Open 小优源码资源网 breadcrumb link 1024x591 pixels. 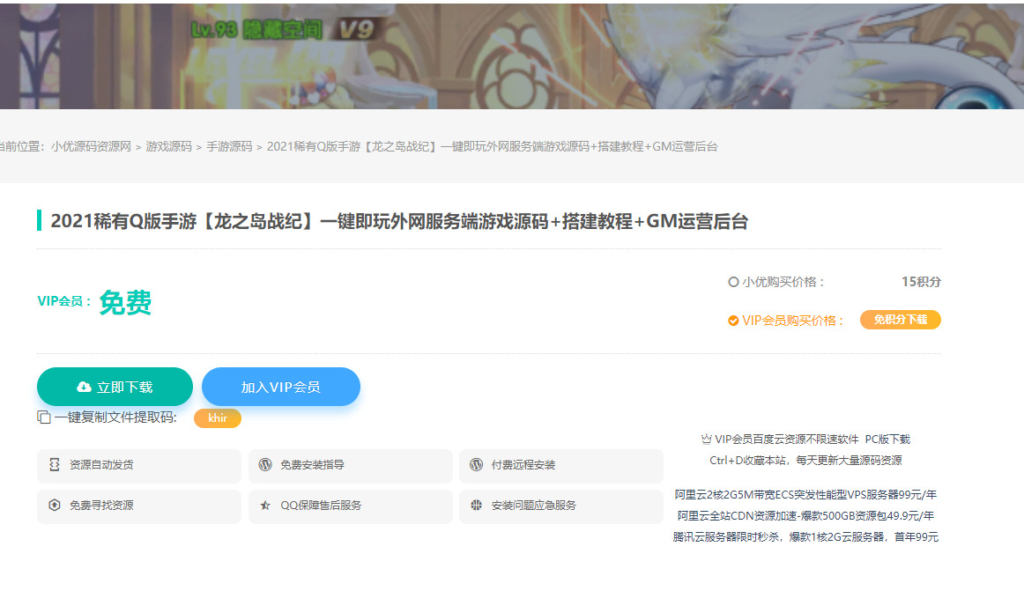tap(91, 146)
